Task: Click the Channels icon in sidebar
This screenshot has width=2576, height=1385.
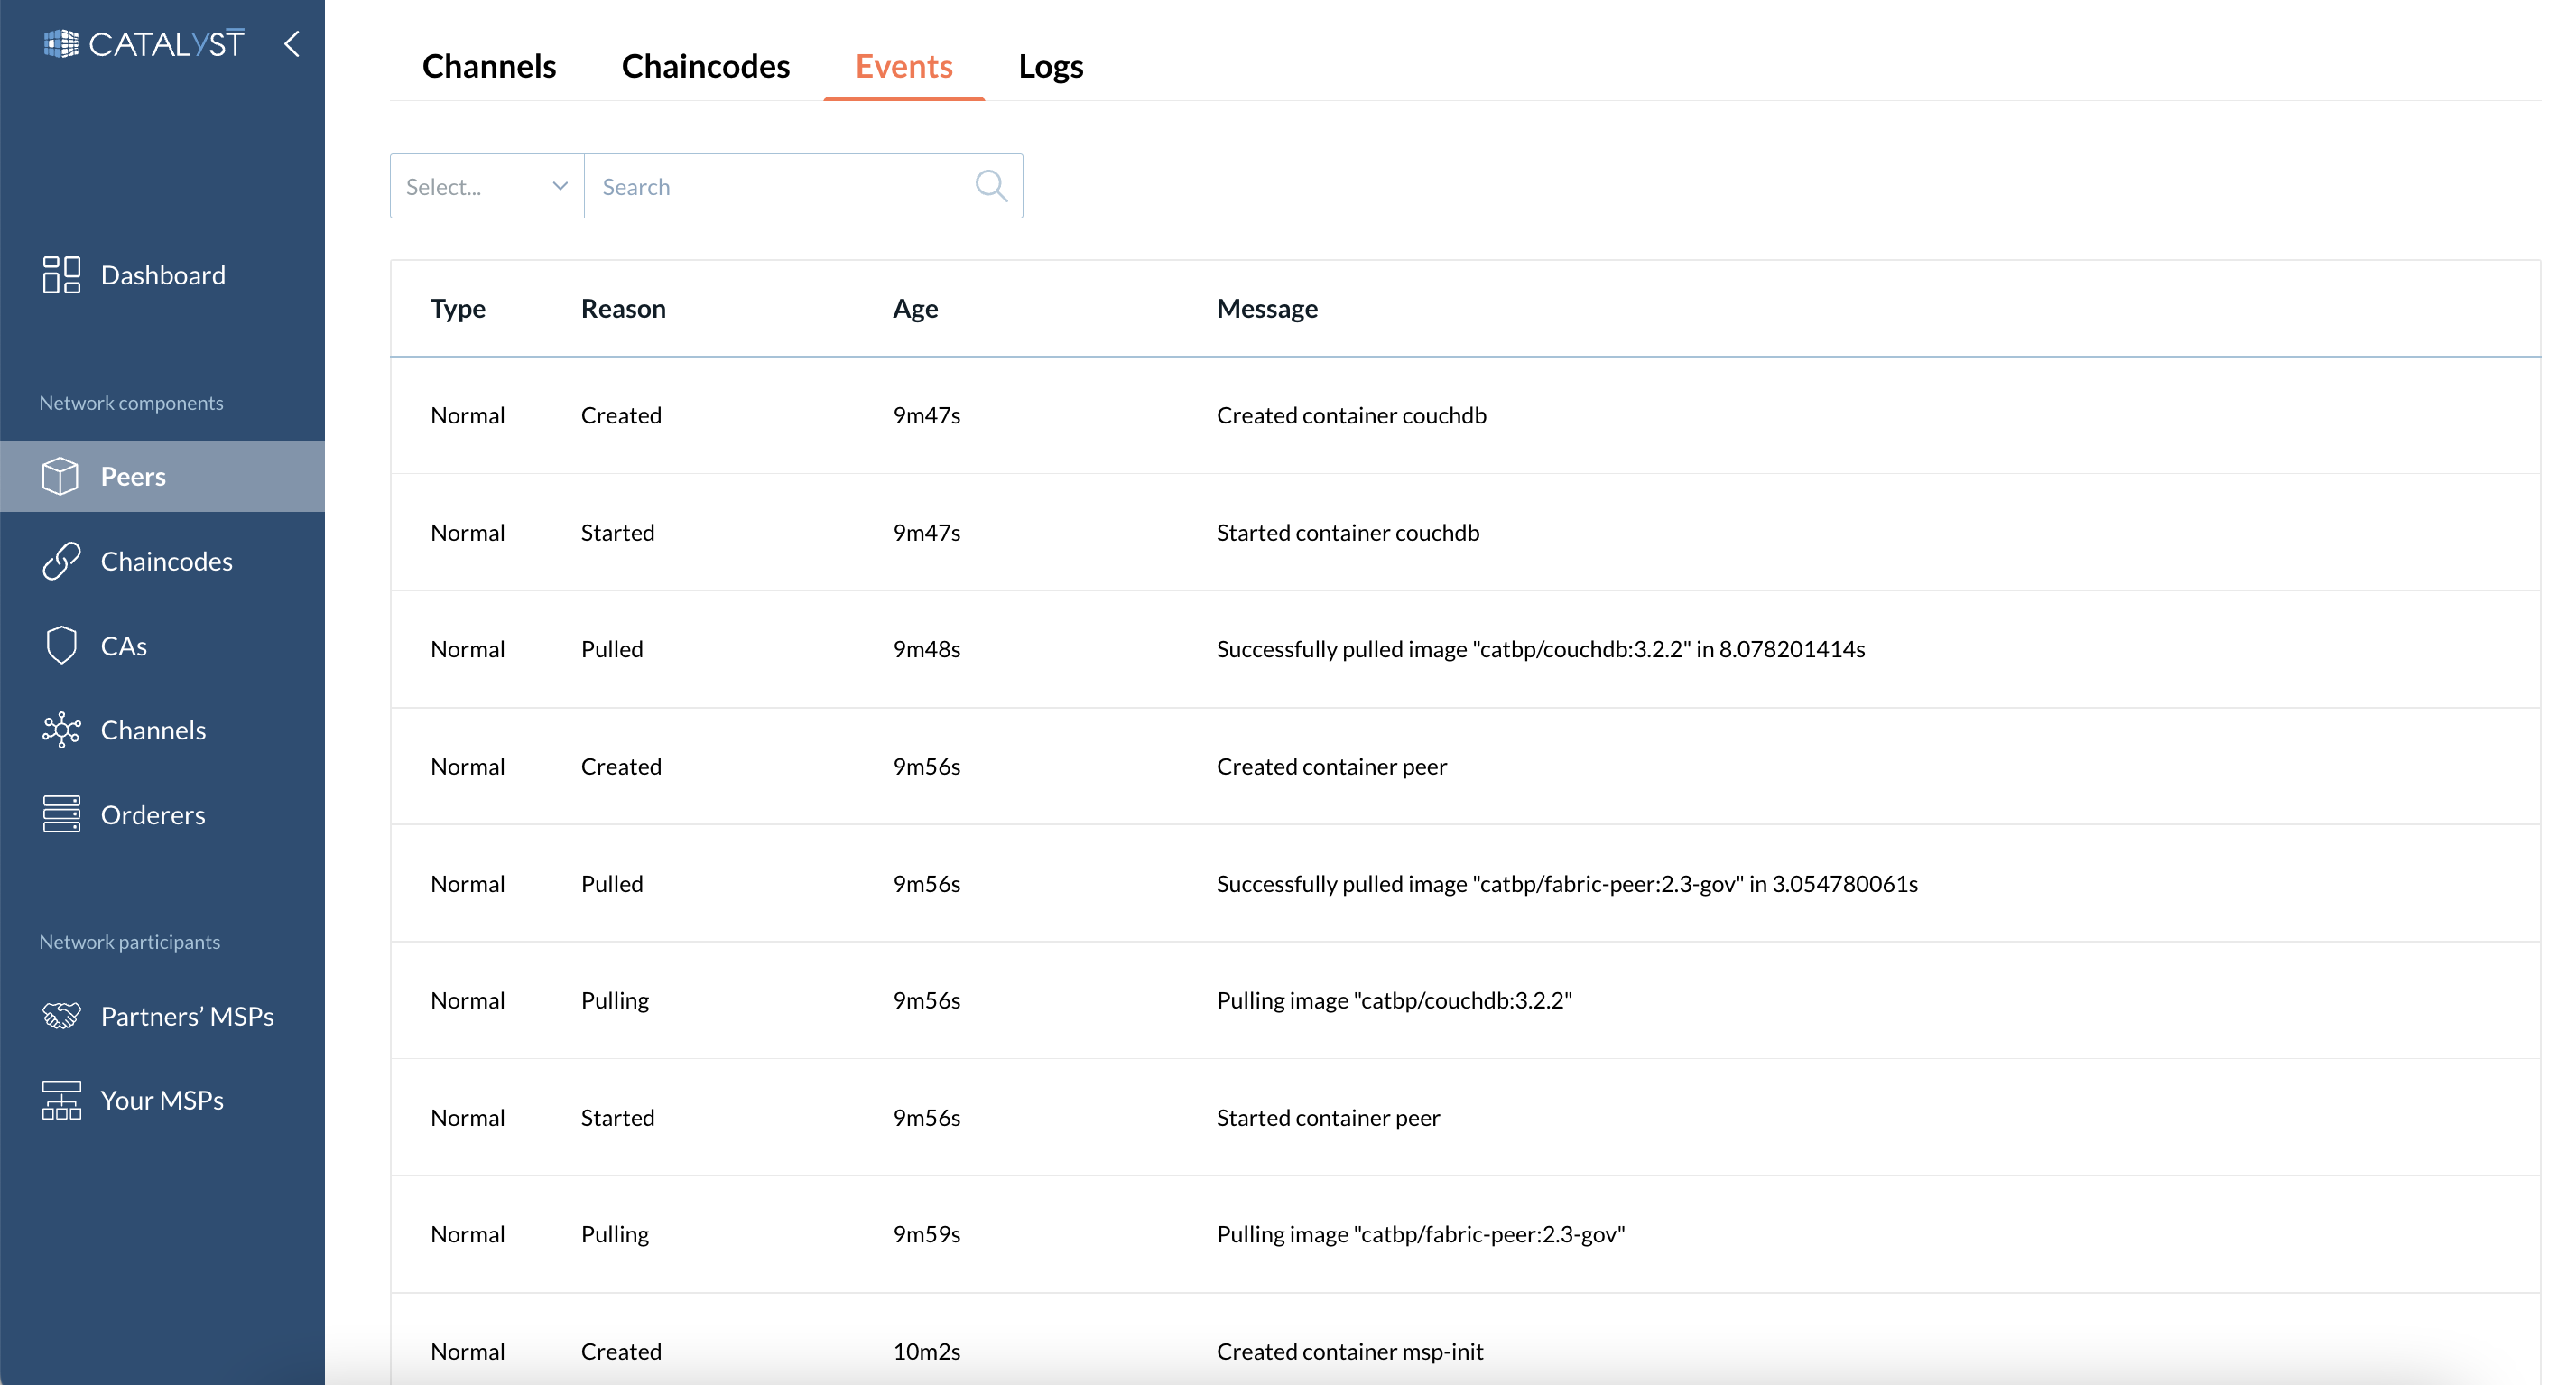Action: coord(60,729)
